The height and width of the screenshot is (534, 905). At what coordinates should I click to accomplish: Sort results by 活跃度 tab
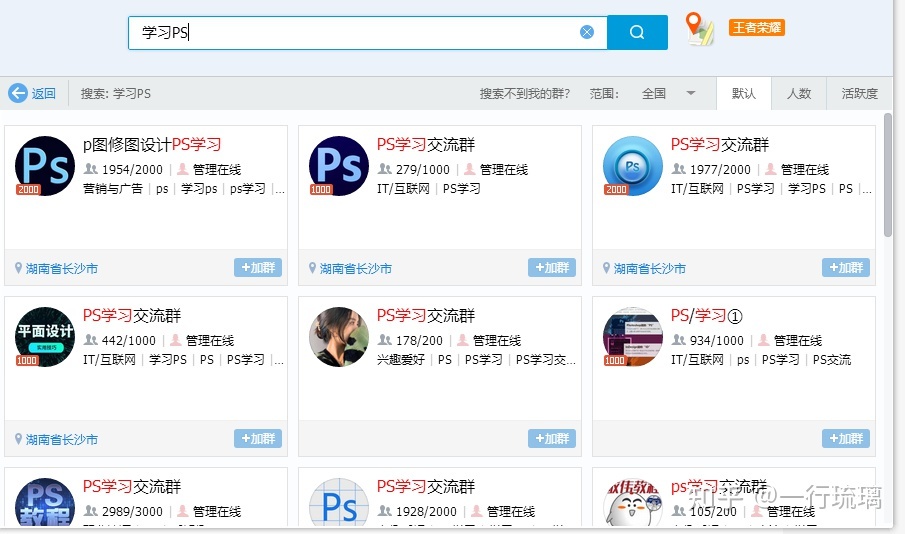click(859, 94)
